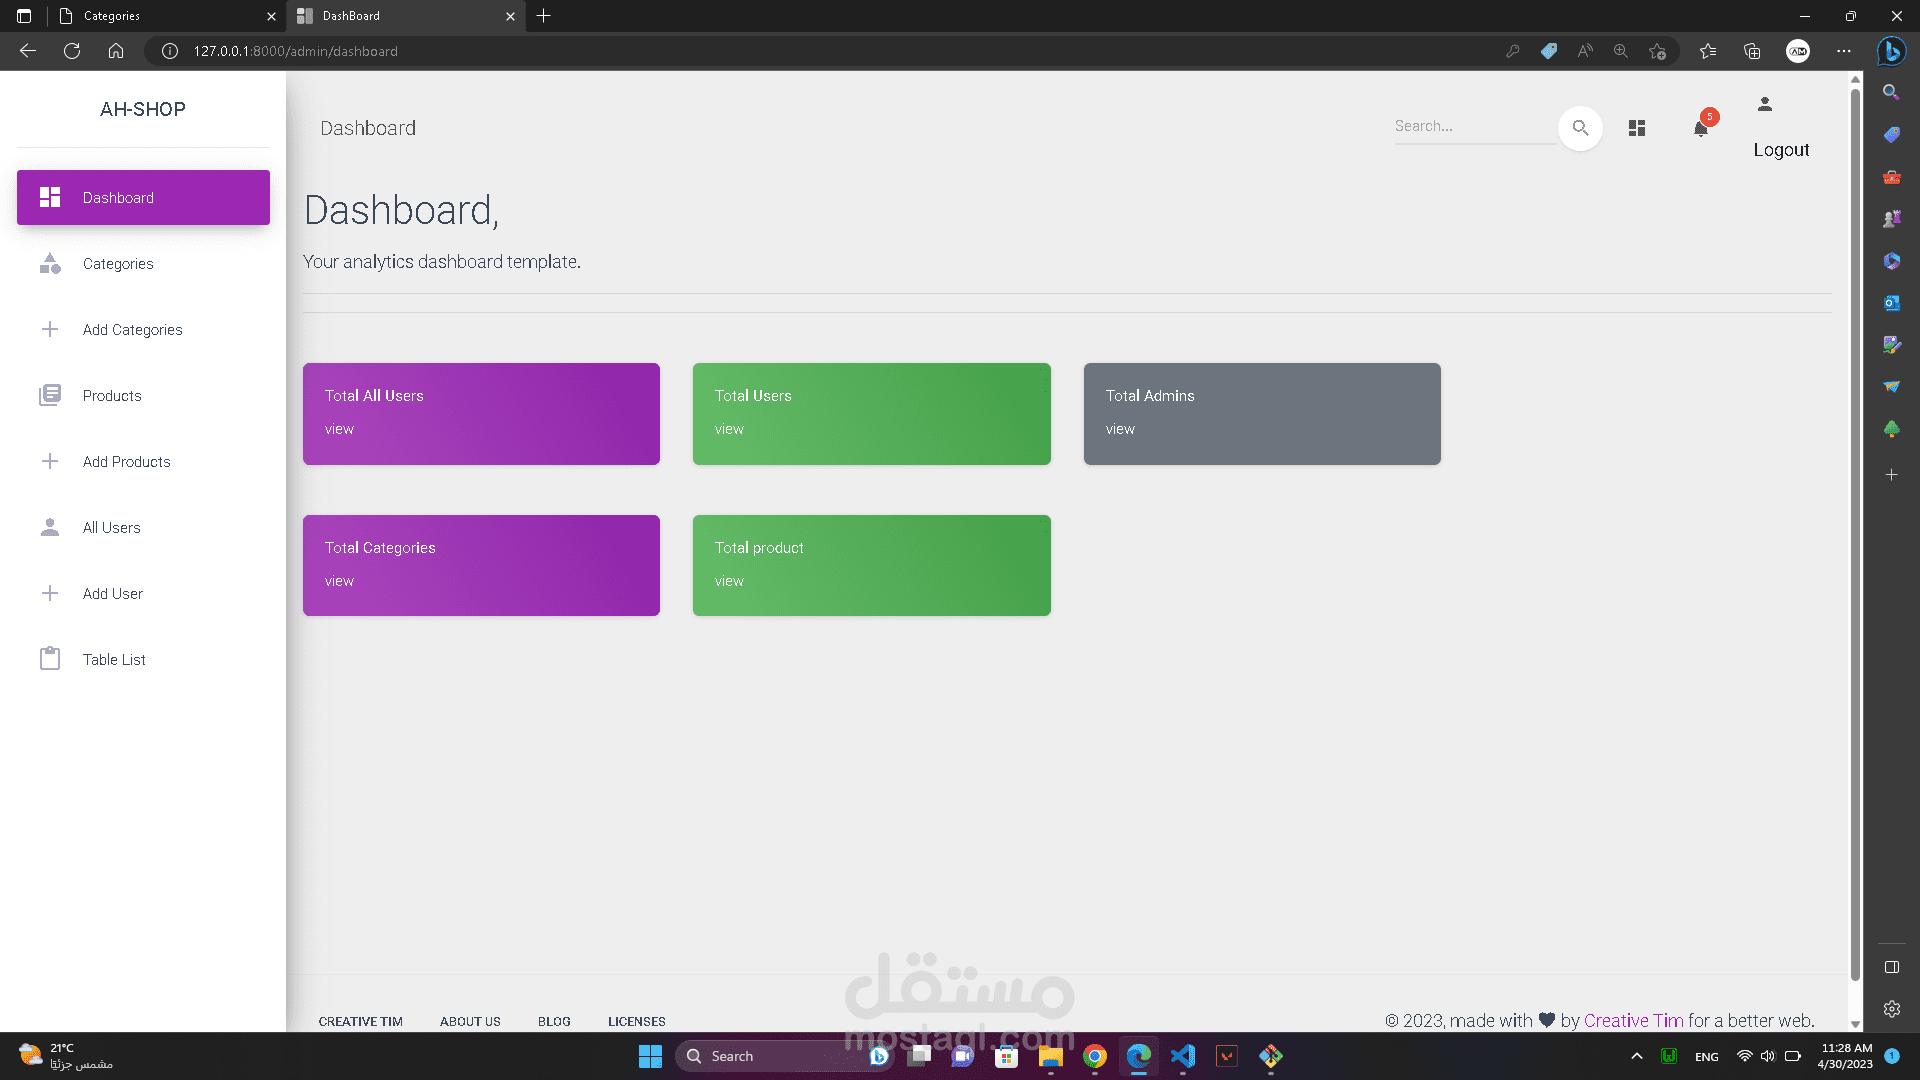Open Outlook in the Edge sidebar
The height and width of the screenshot is (1080, 1920).
click(1891, 303)
